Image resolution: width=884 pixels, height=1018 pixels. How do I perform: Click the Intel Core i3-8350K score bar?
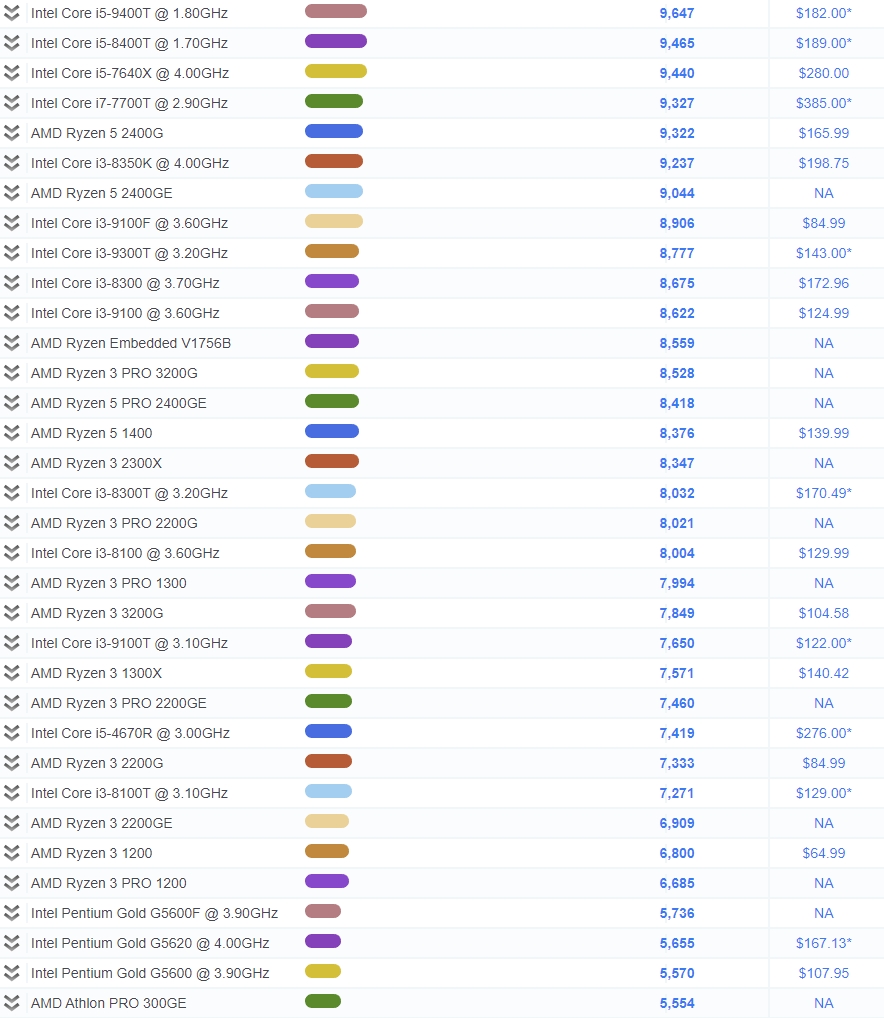tap(334, 161)
